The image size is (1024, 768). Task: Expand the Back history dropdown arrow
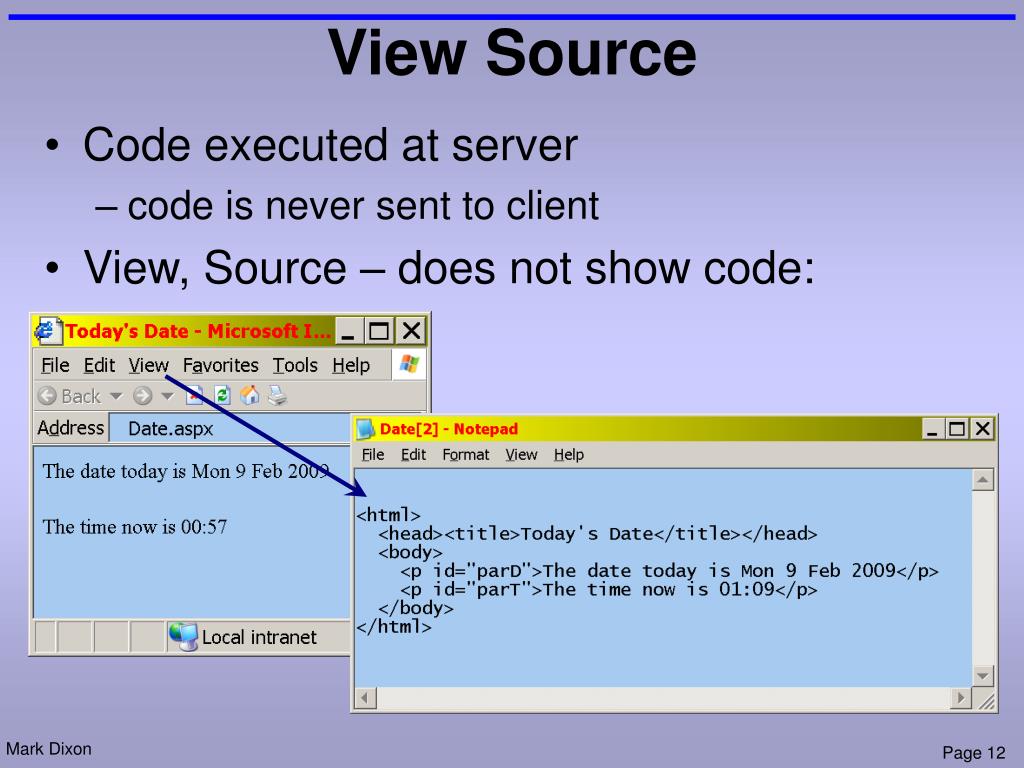point(116,396)
